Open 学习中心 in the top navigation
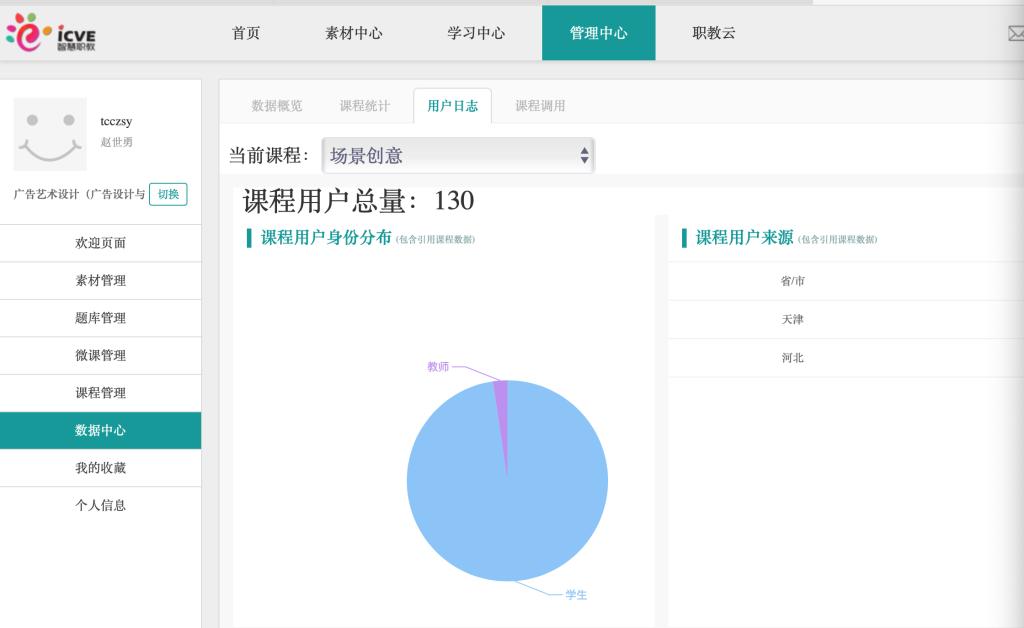The image size is (1024, 628). coord(476,33)
